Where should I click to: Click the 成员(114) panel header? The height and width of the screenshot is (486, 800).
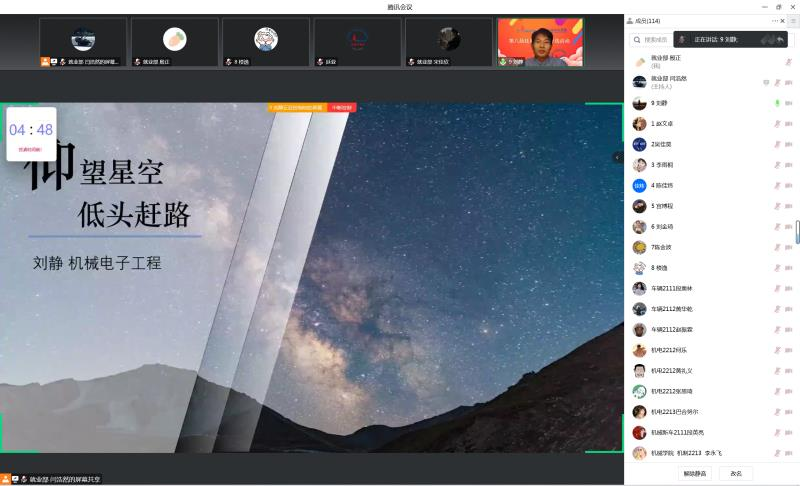646,21
